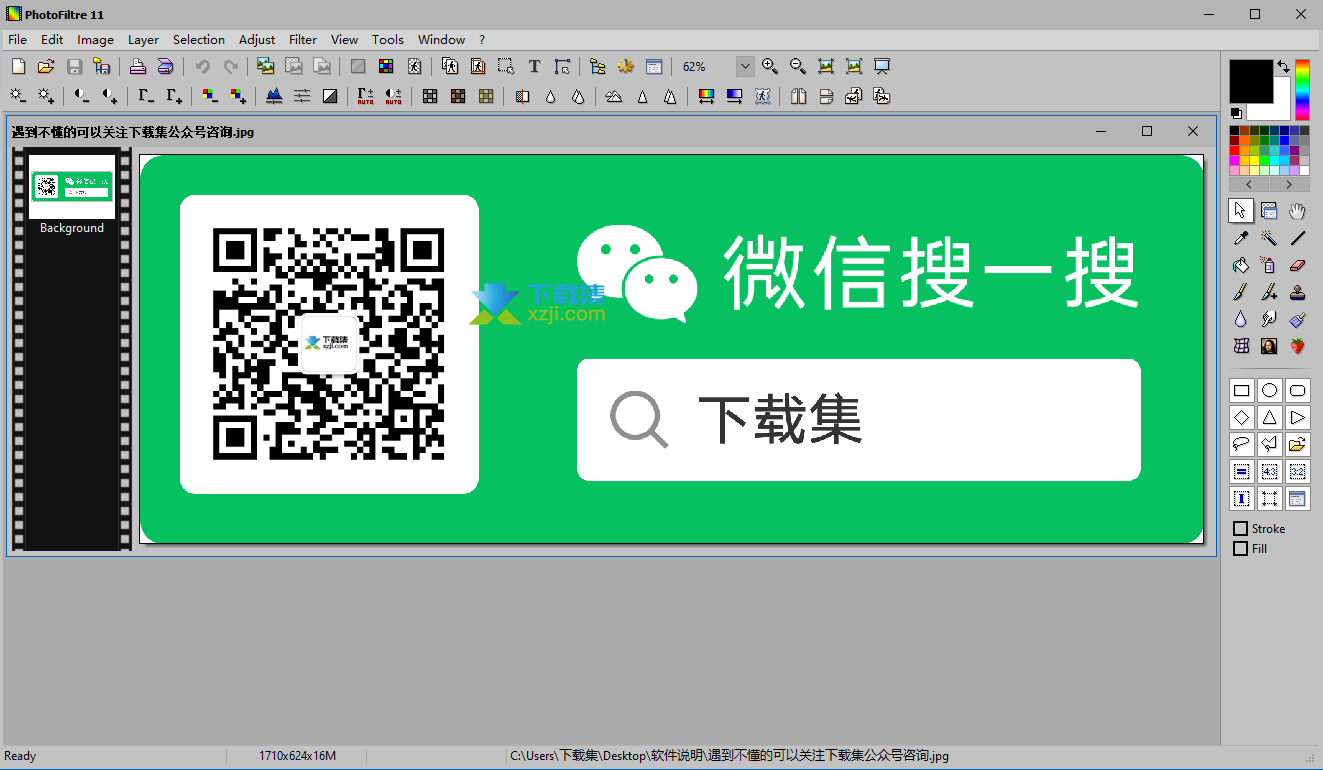The width and height of the screenshot is (1323, 770).
Task: Show next palette colors with right arrow
Action: [1289, 185]
